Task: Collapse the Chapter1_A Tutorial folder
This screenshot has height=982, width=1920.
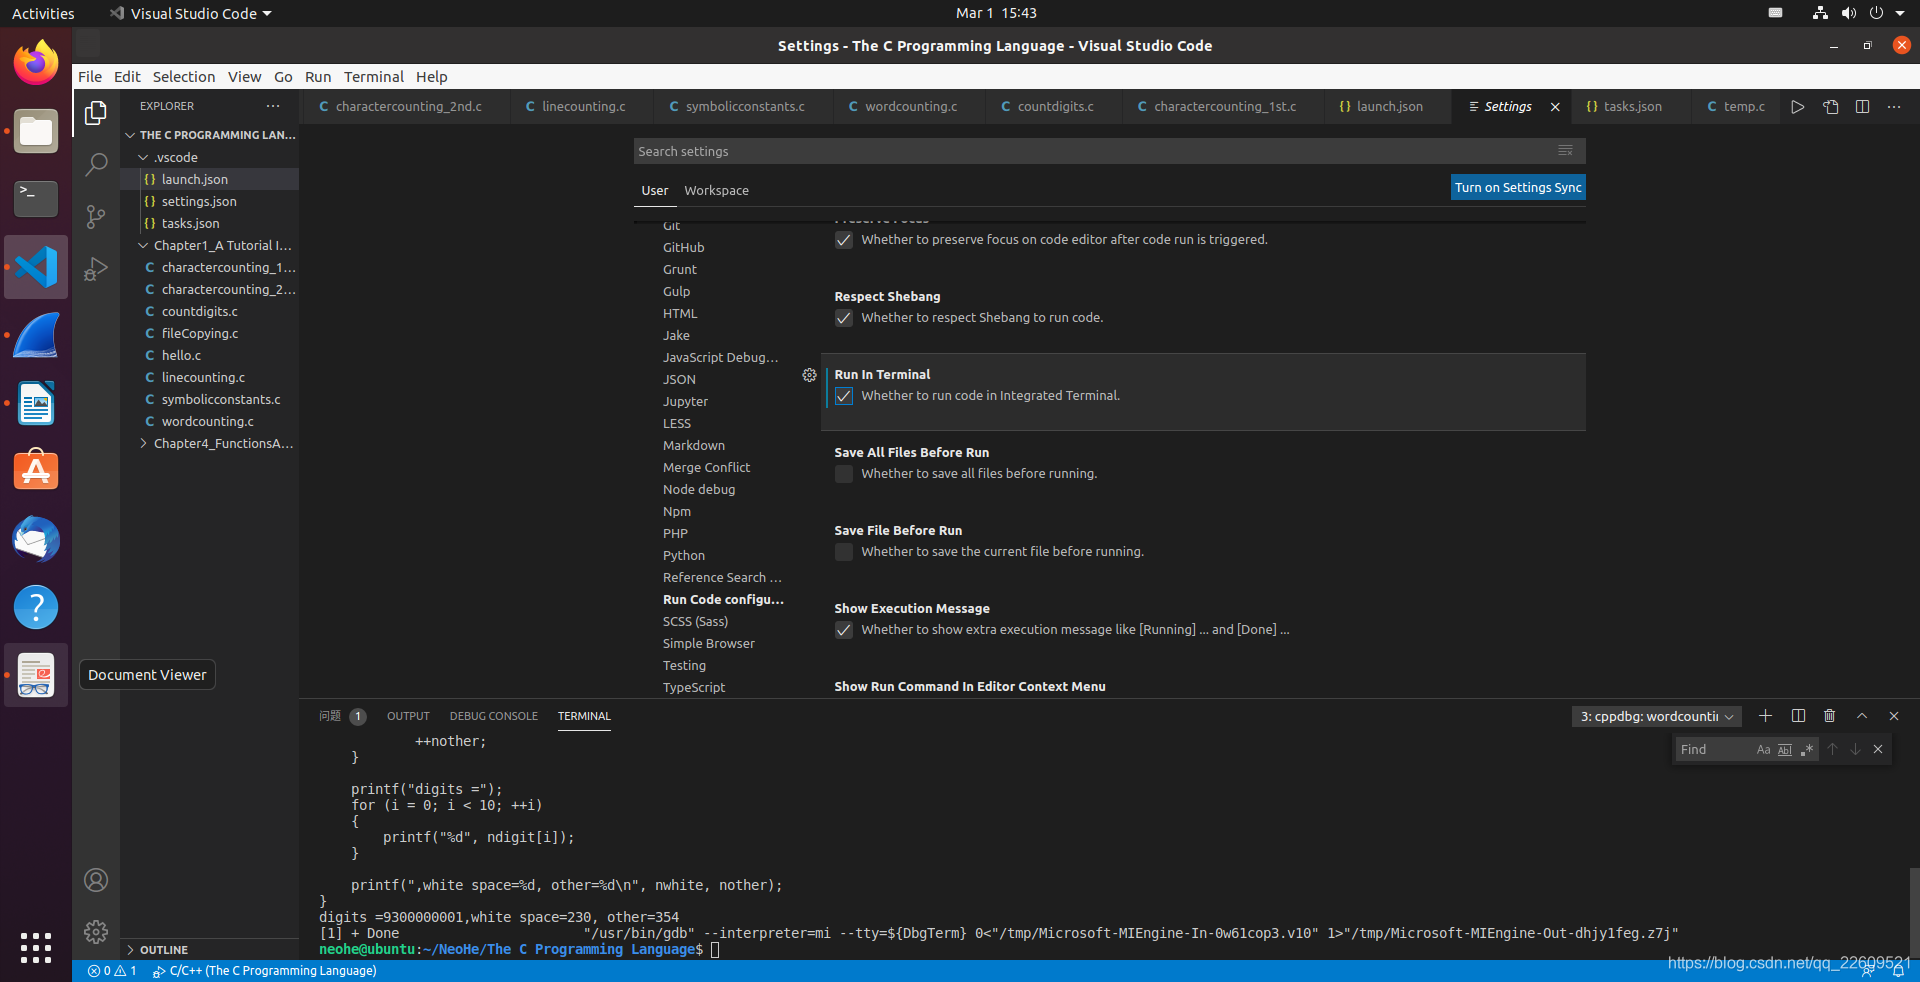Action: tap(143, 245)
